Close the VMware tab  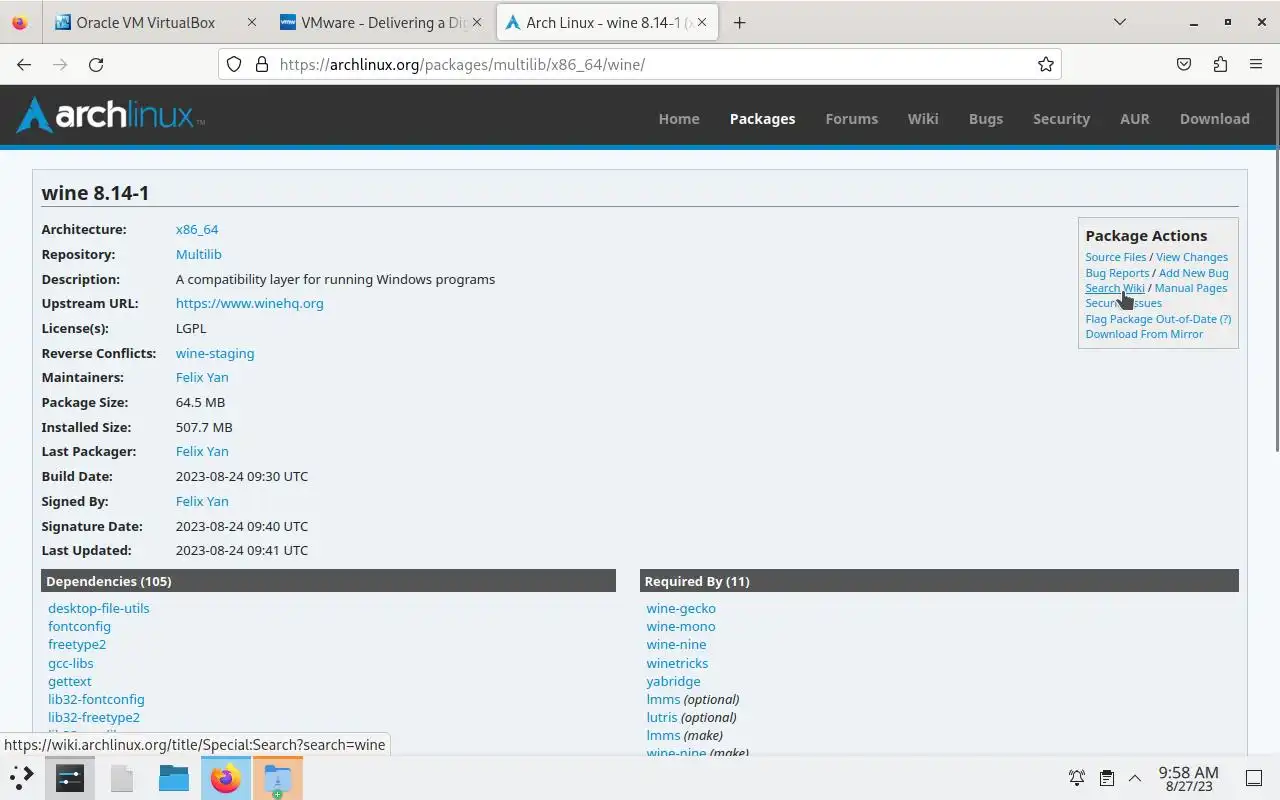point(478,22)
